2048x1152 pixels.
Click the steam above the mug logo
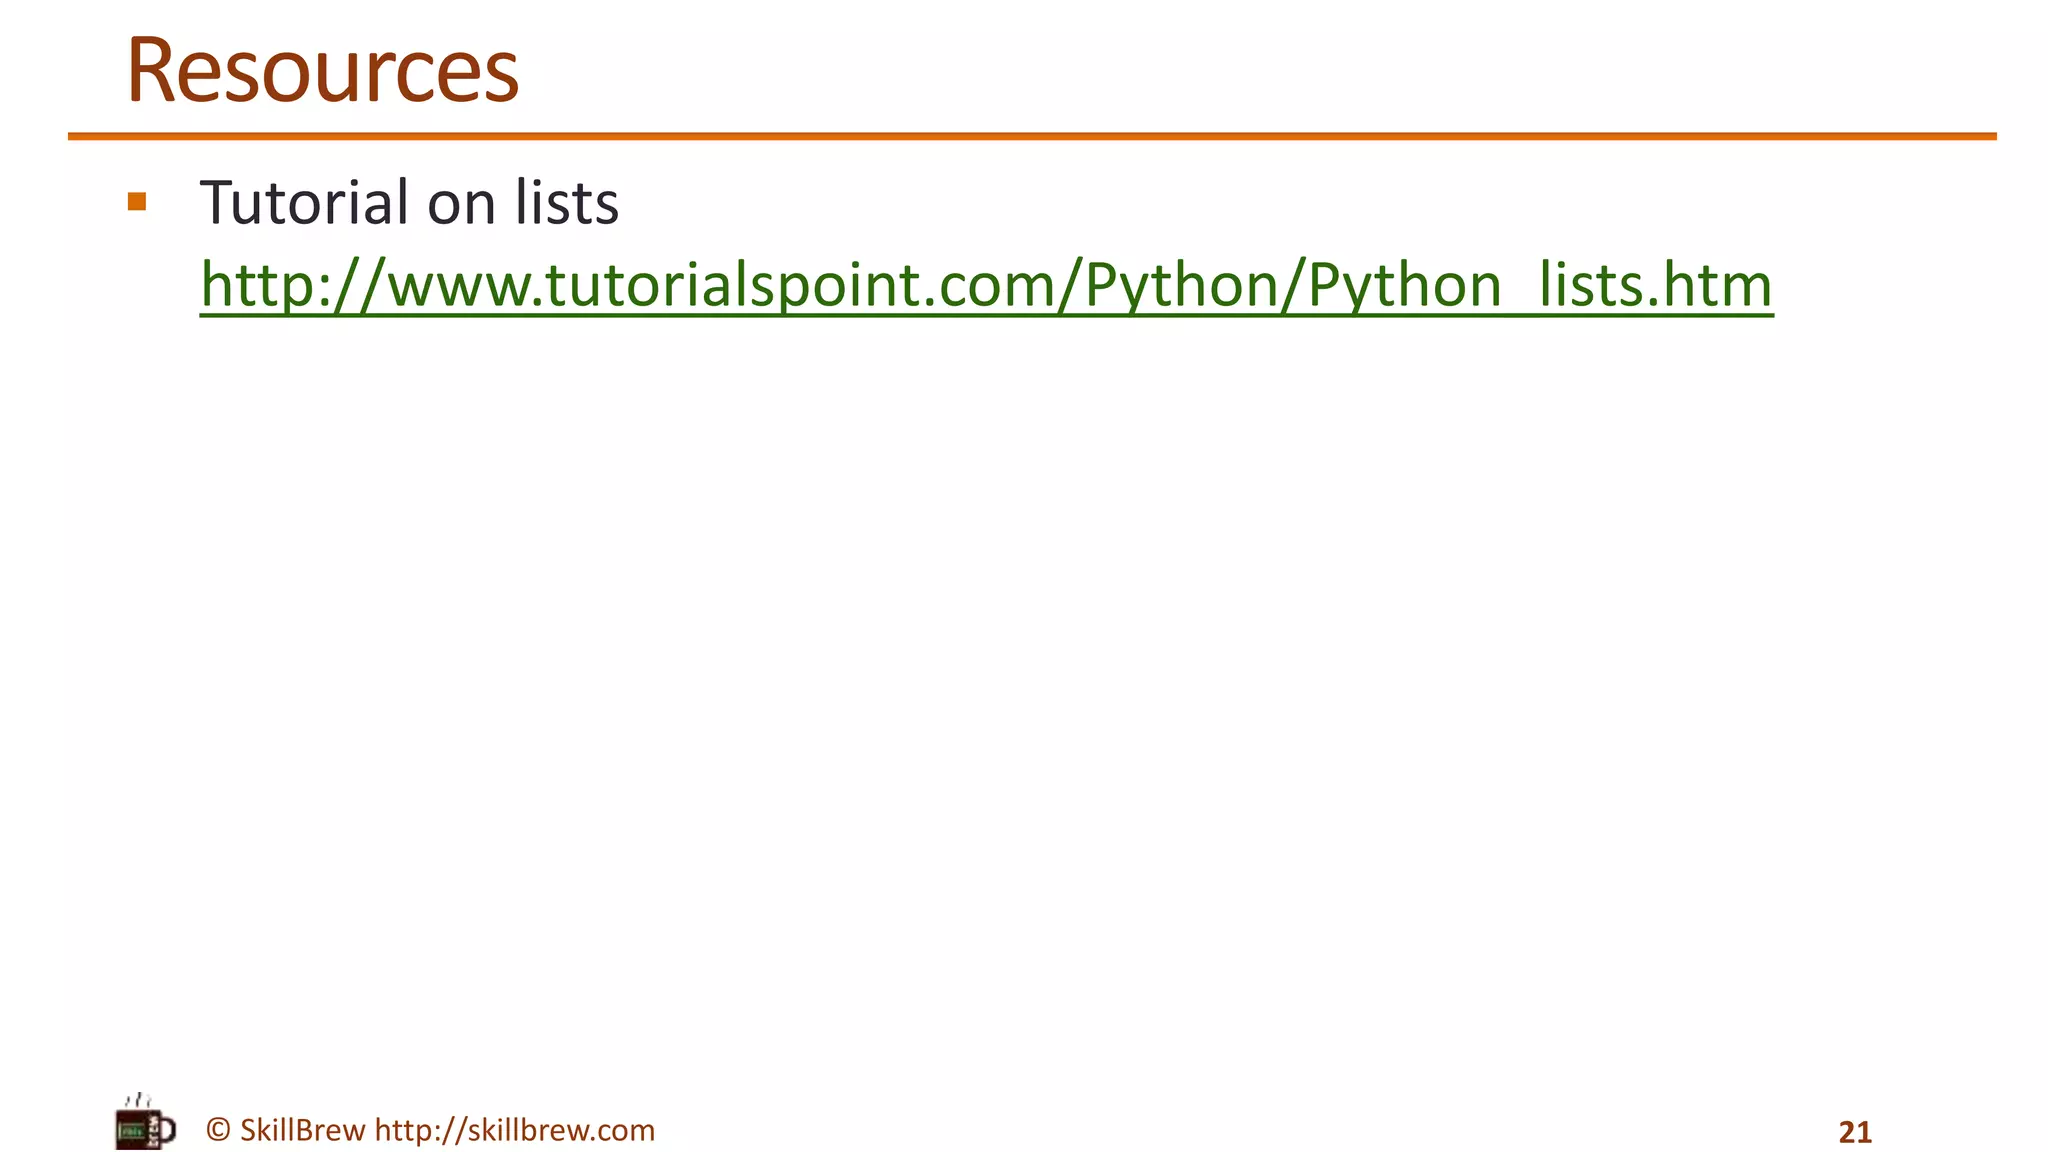142,1100
